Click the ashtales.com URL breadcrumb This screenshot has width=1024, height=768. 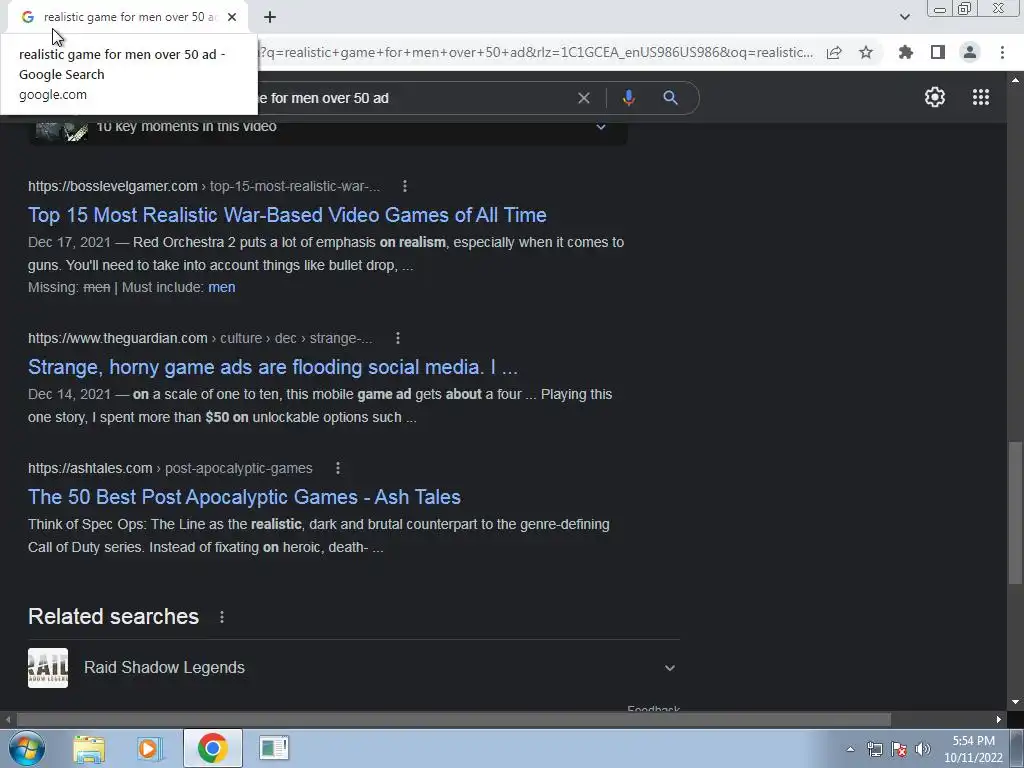click(170, 468)
